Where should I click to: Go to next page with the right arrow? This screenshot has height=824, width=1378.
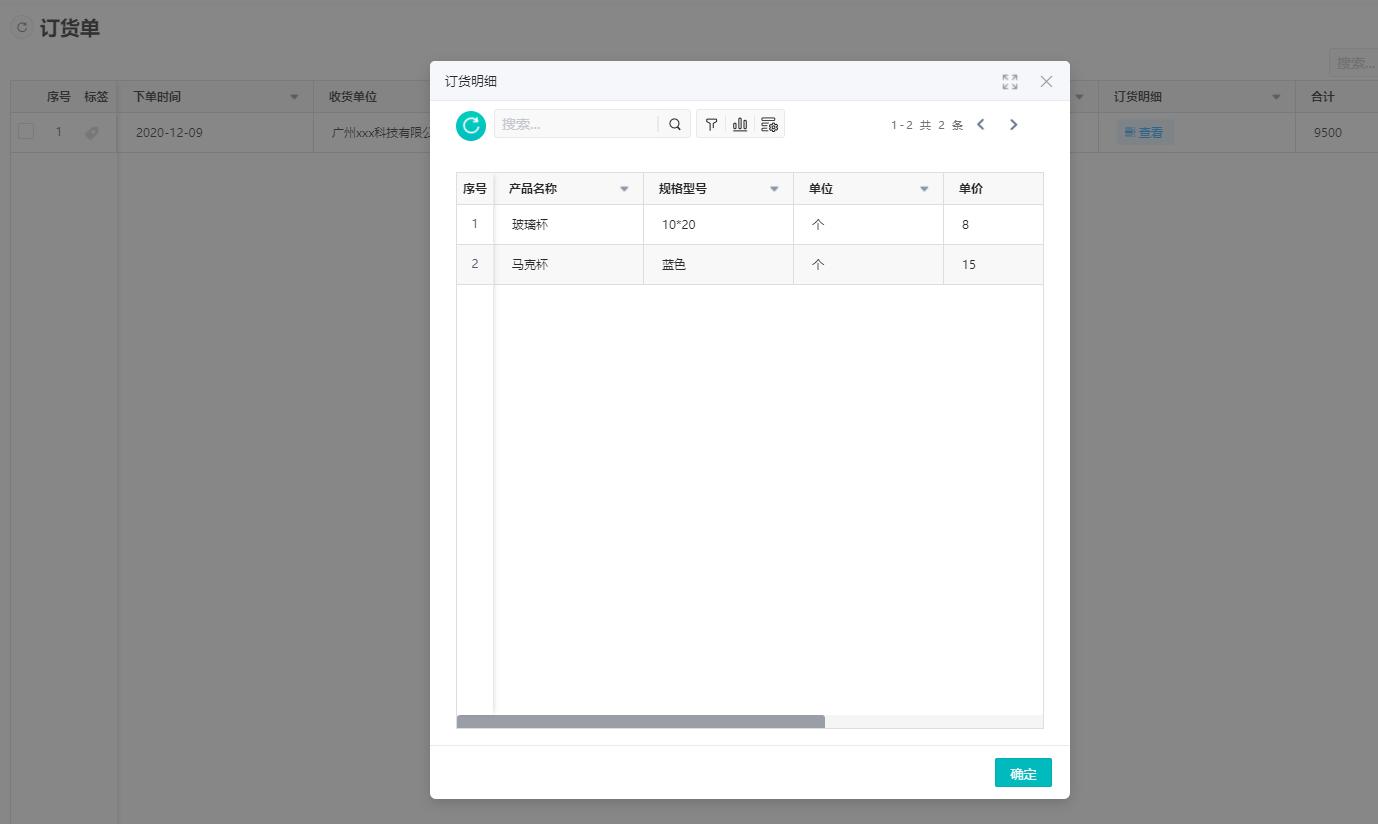1013,124
